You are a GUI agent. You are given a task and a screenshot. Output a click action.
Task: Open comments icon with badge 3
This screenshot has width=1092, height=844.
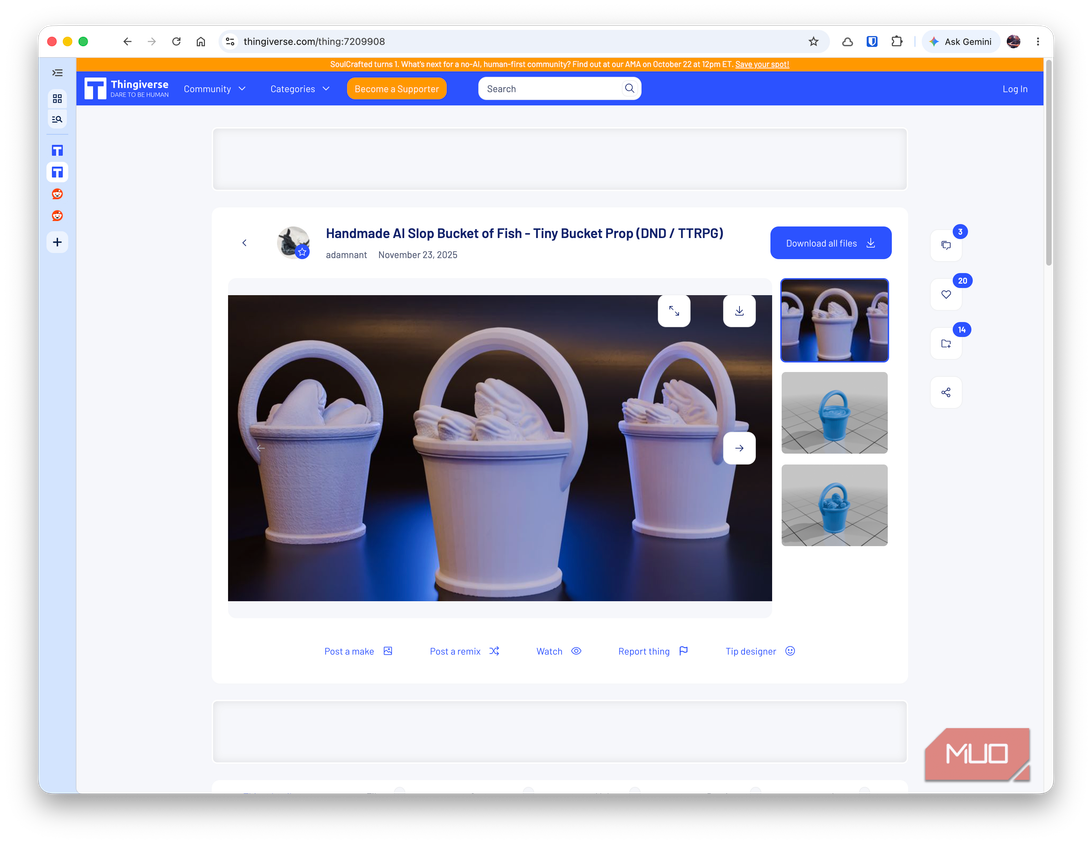pyautogui.click(x=946, y=245)
